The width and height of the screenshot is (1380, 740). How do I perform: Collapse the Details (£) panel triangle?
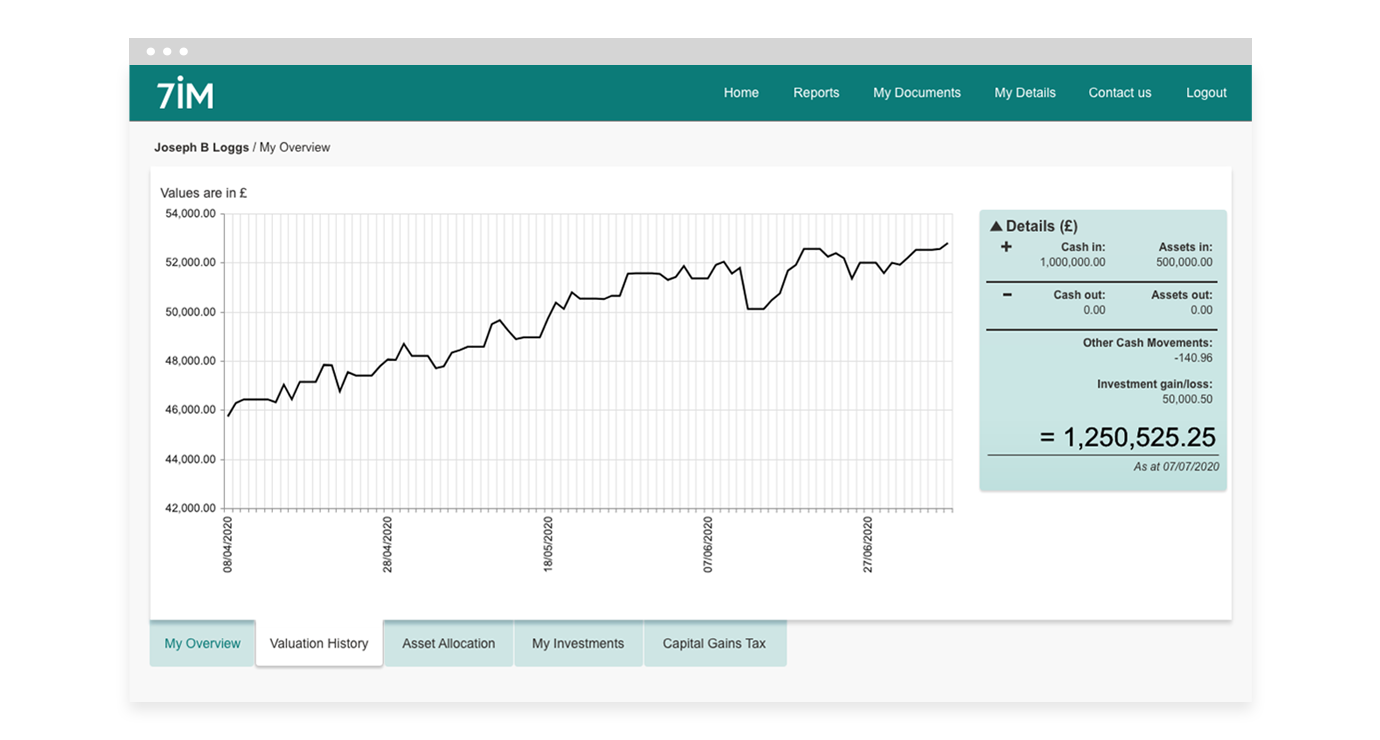tap(996, 226)
